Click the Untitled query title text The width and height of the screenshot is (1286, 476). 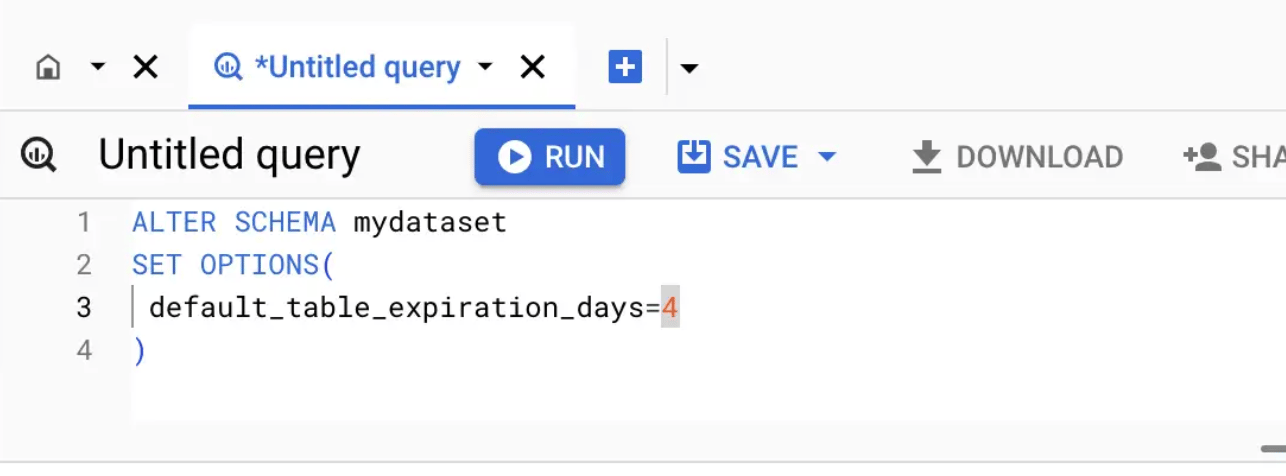229,155
